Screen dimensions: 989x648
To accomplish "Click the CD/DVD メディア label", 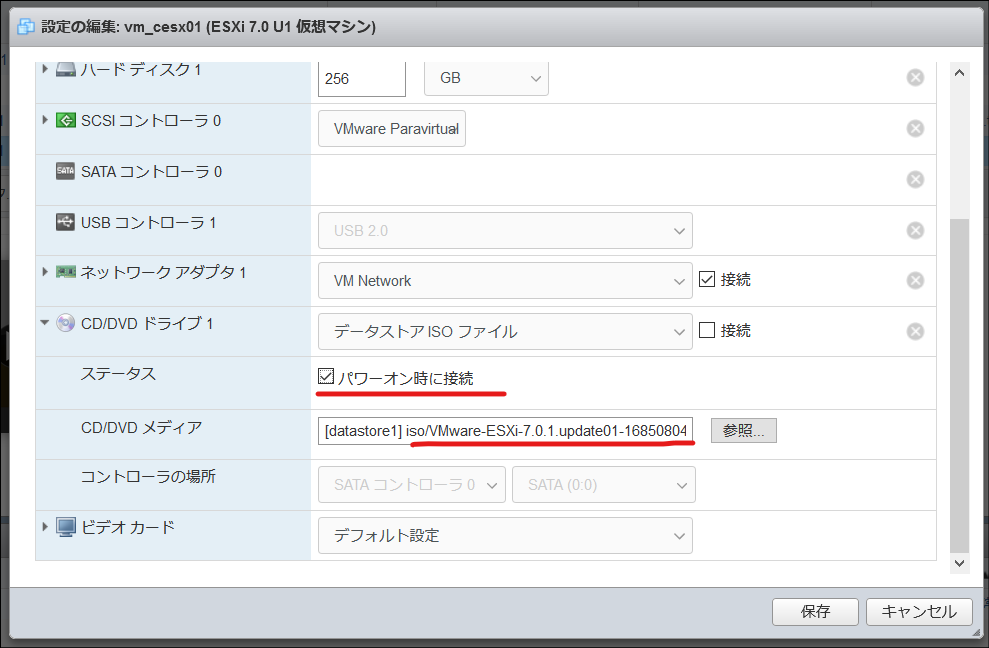I will click(x=141, y=428).
